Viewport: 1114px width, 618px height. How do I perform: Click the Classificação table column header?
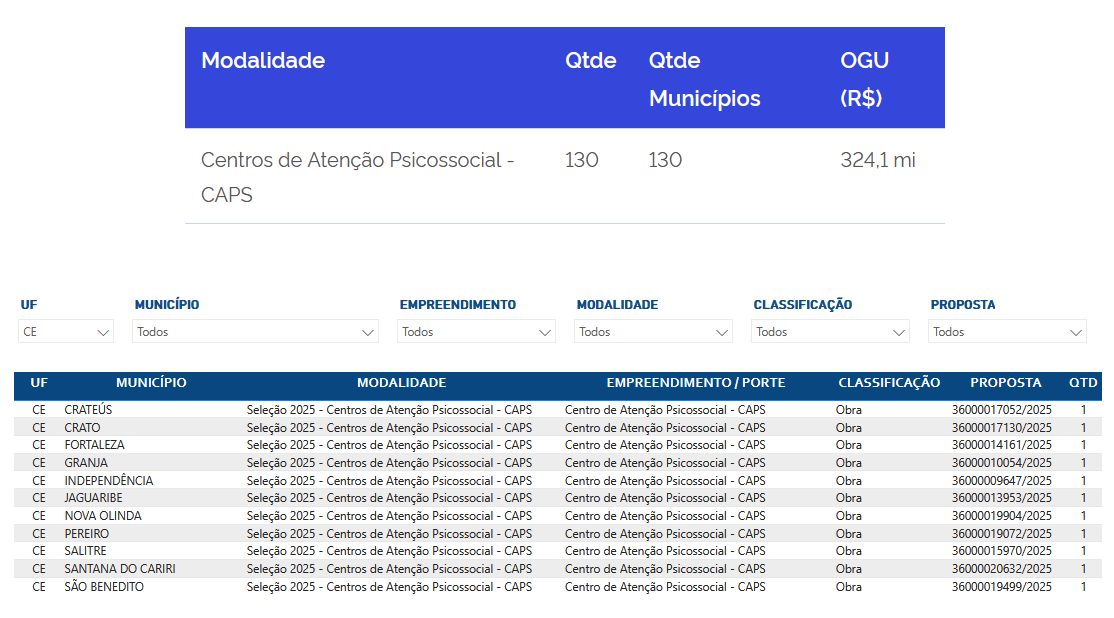pos(888,383)
